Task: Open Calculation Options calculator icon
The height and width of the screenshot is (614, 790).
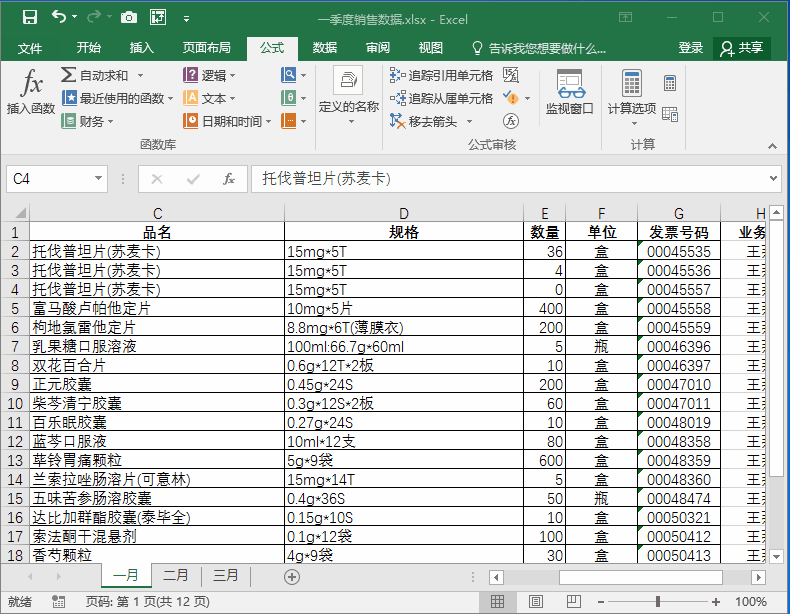Action: (x=632, y=83)
